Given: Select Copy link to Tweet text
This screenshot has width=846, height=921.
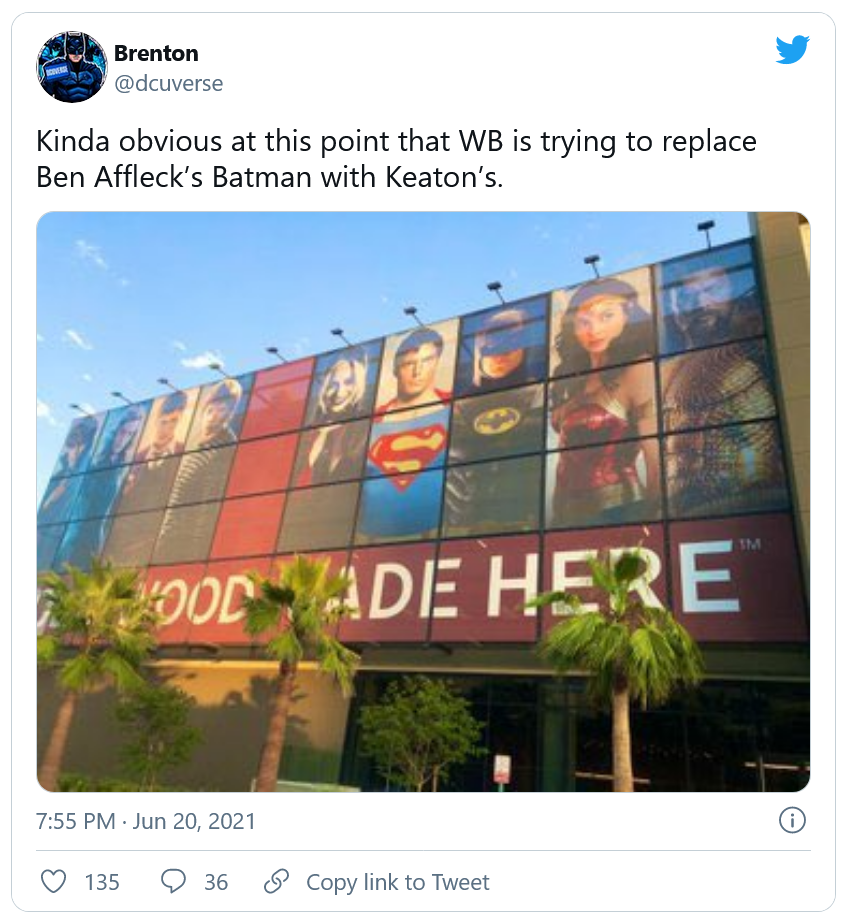Looking at the screenshot, I should (398, 882).
